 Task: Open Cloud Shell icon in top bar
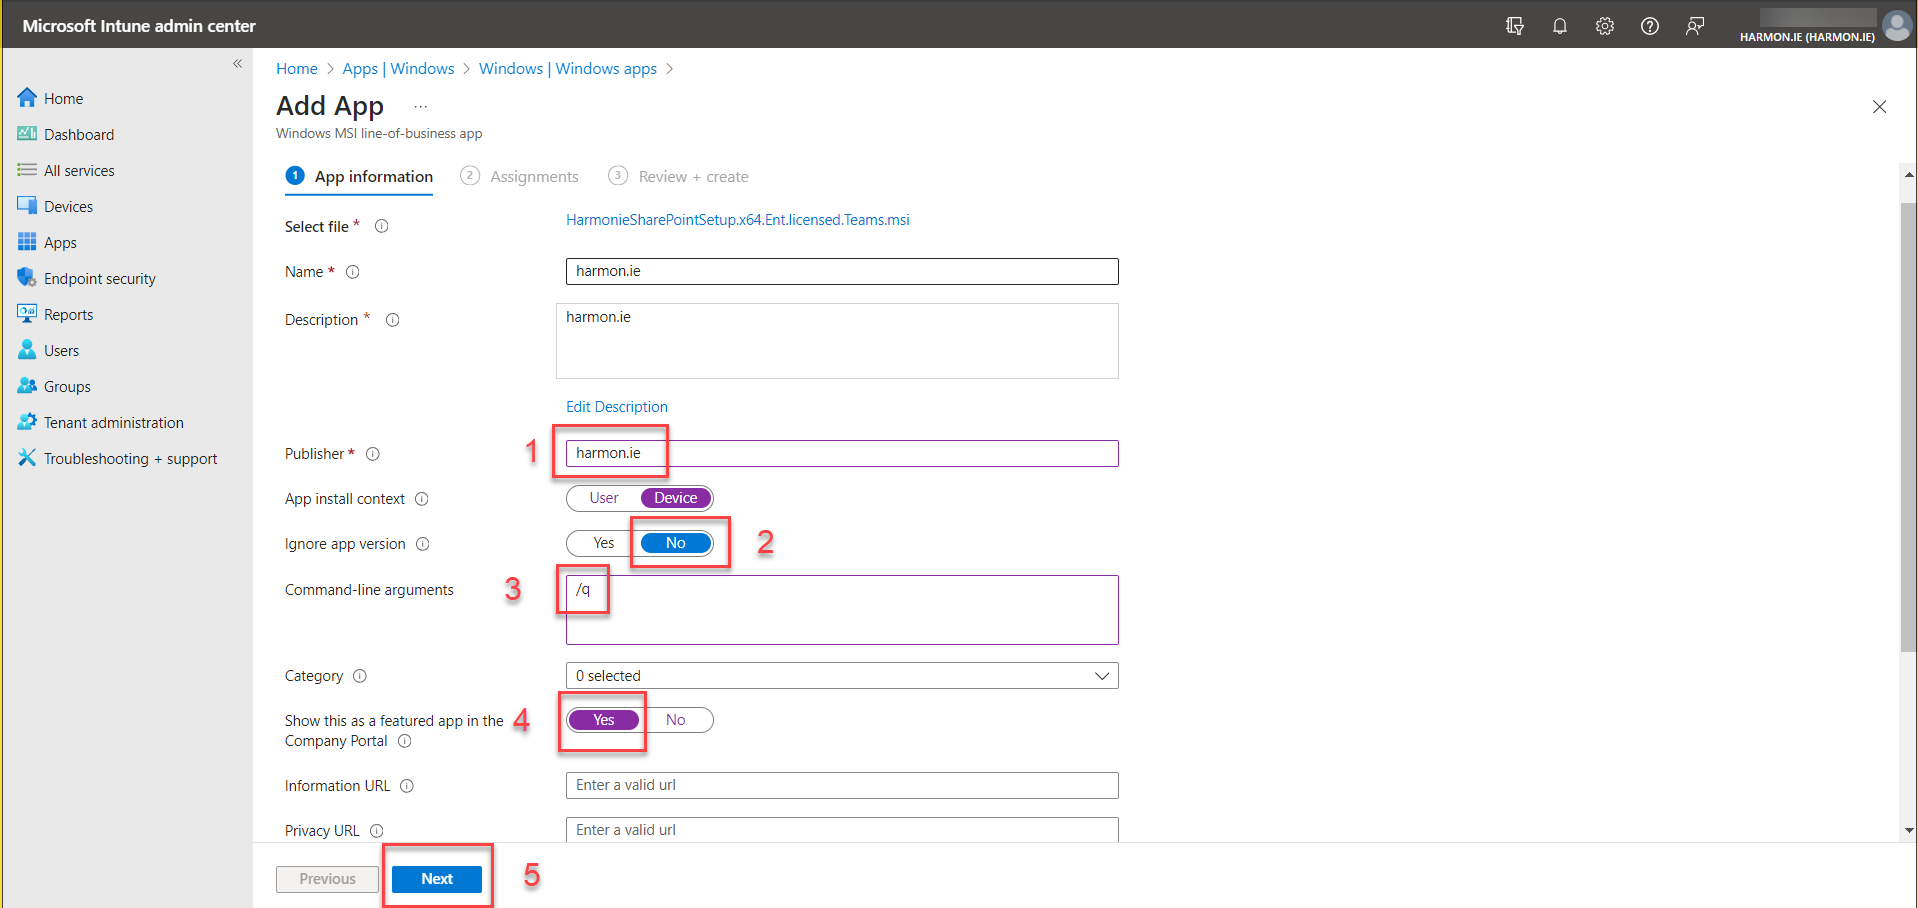click(x=1514, y=26)
